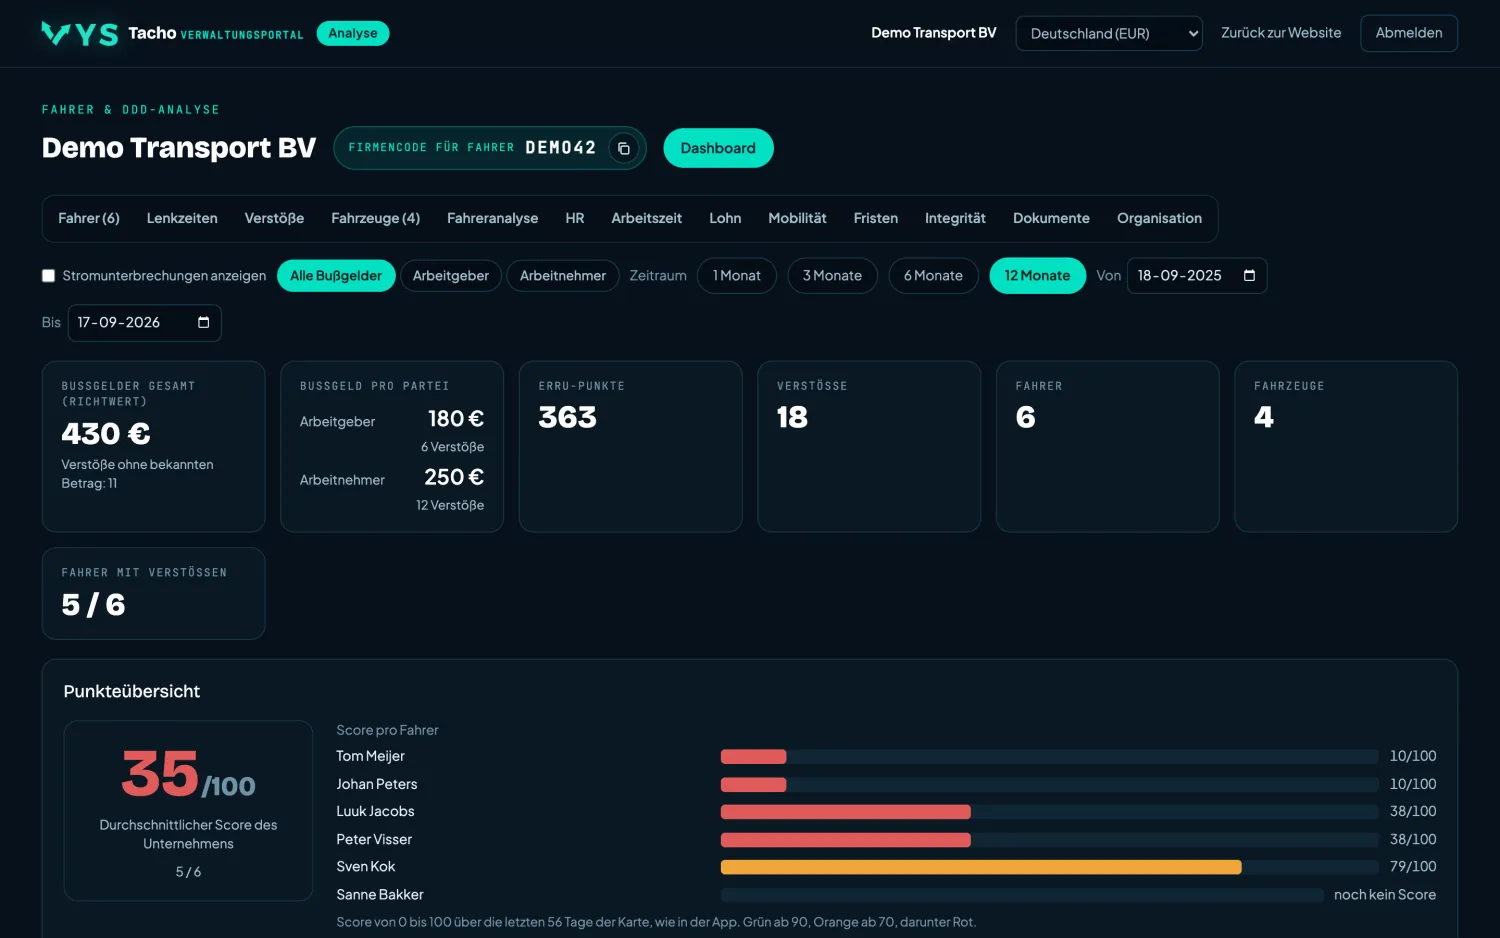
Task: Filter fines by Arbeitgeber
Action: (x=451, y=276)
